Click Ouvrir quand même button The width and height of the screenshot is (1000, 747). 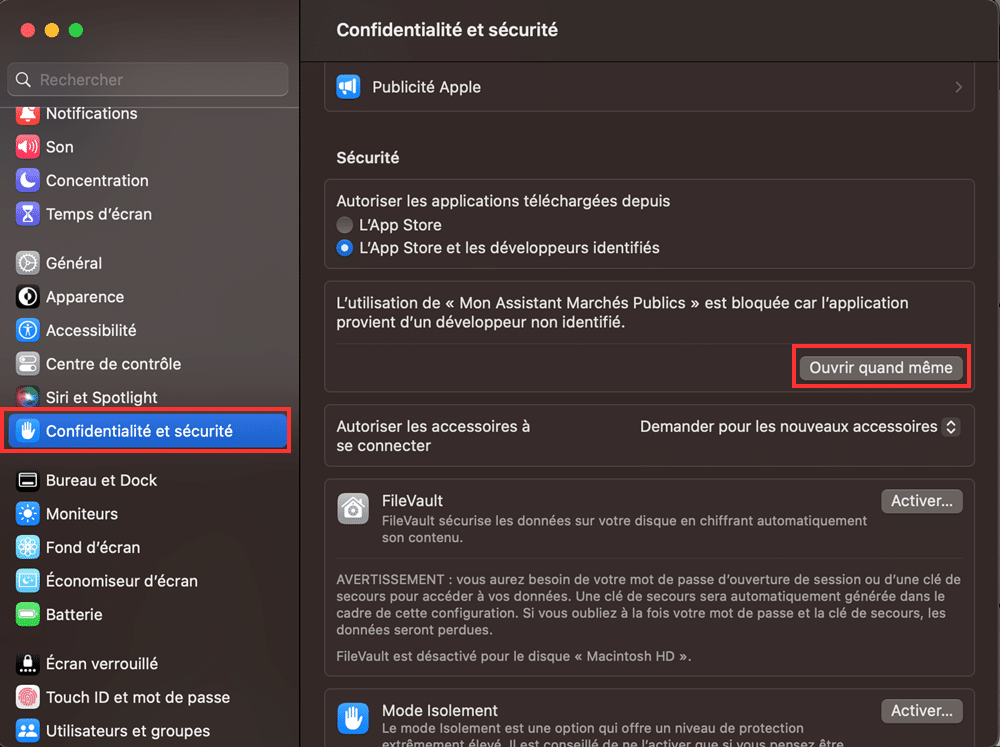point(881,368)
